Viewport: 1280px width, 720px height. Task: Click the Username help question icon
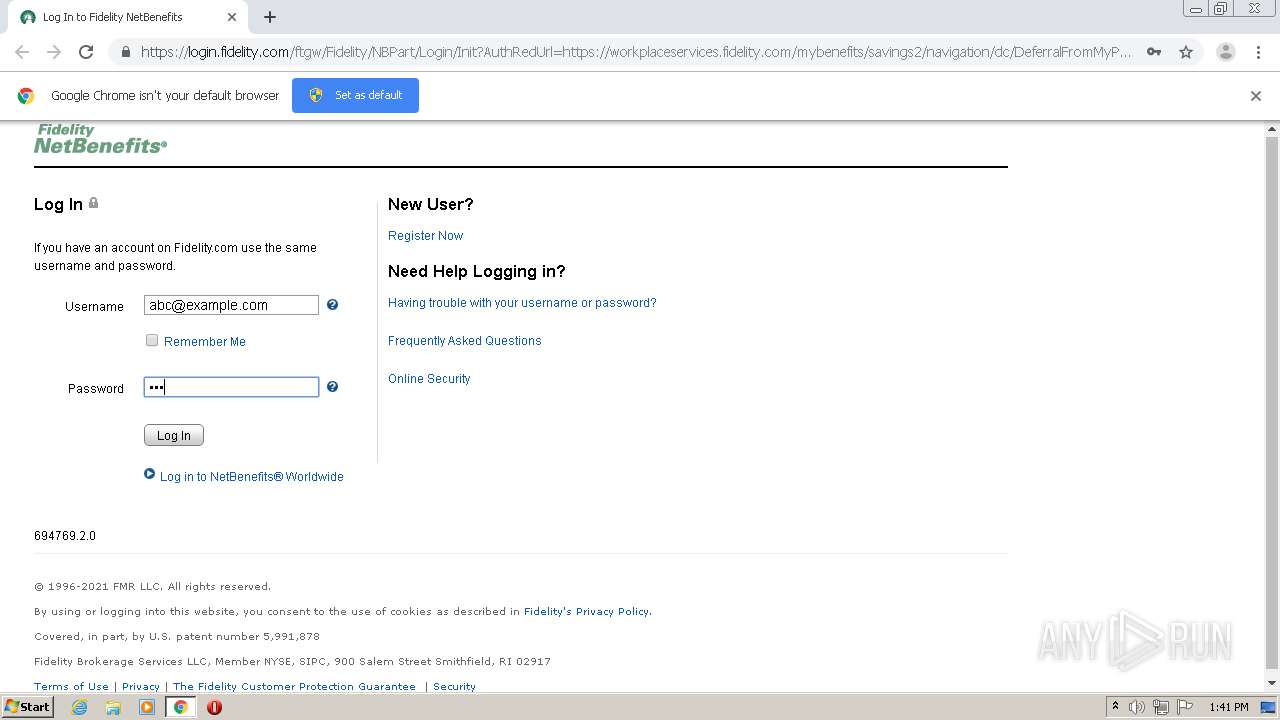click(332, 305)
